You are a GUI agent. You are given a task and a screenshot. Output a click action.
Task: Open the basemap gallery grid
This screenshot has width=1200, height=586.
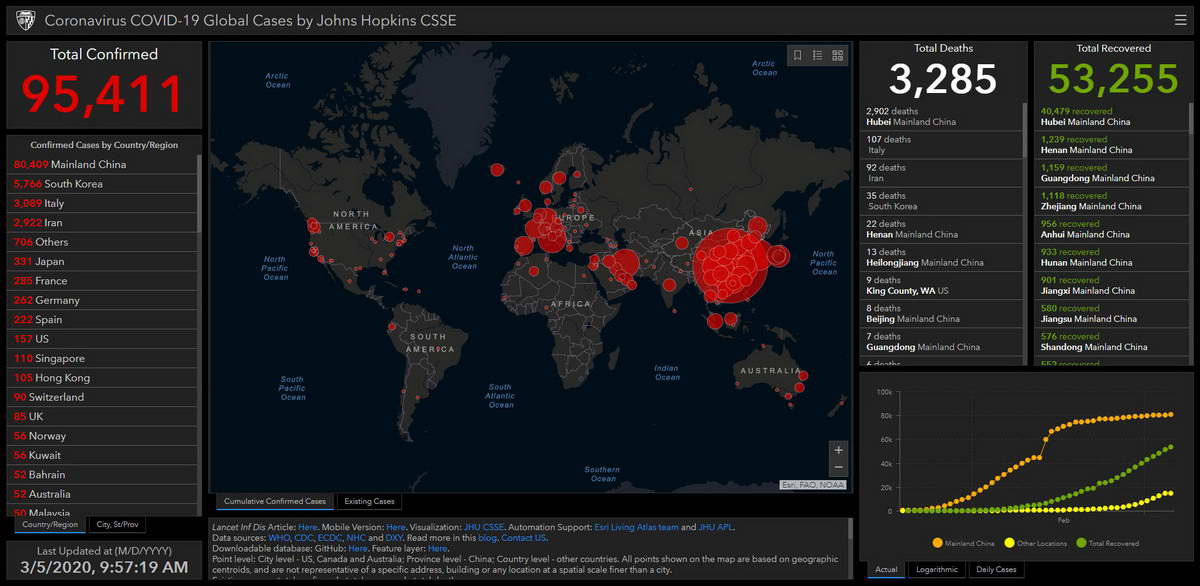838,55
